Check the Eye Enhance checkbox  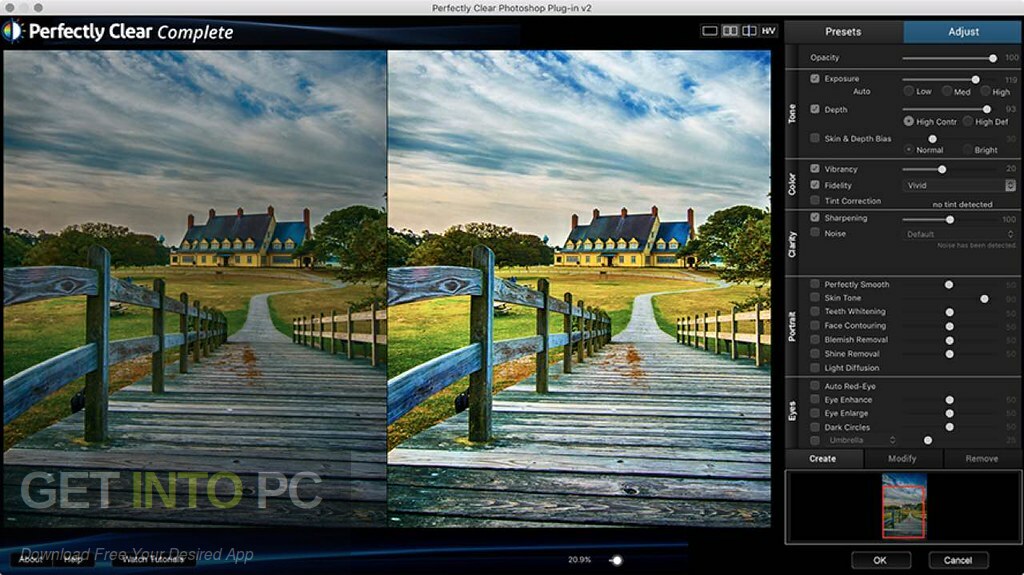click(x=815, y=399)
